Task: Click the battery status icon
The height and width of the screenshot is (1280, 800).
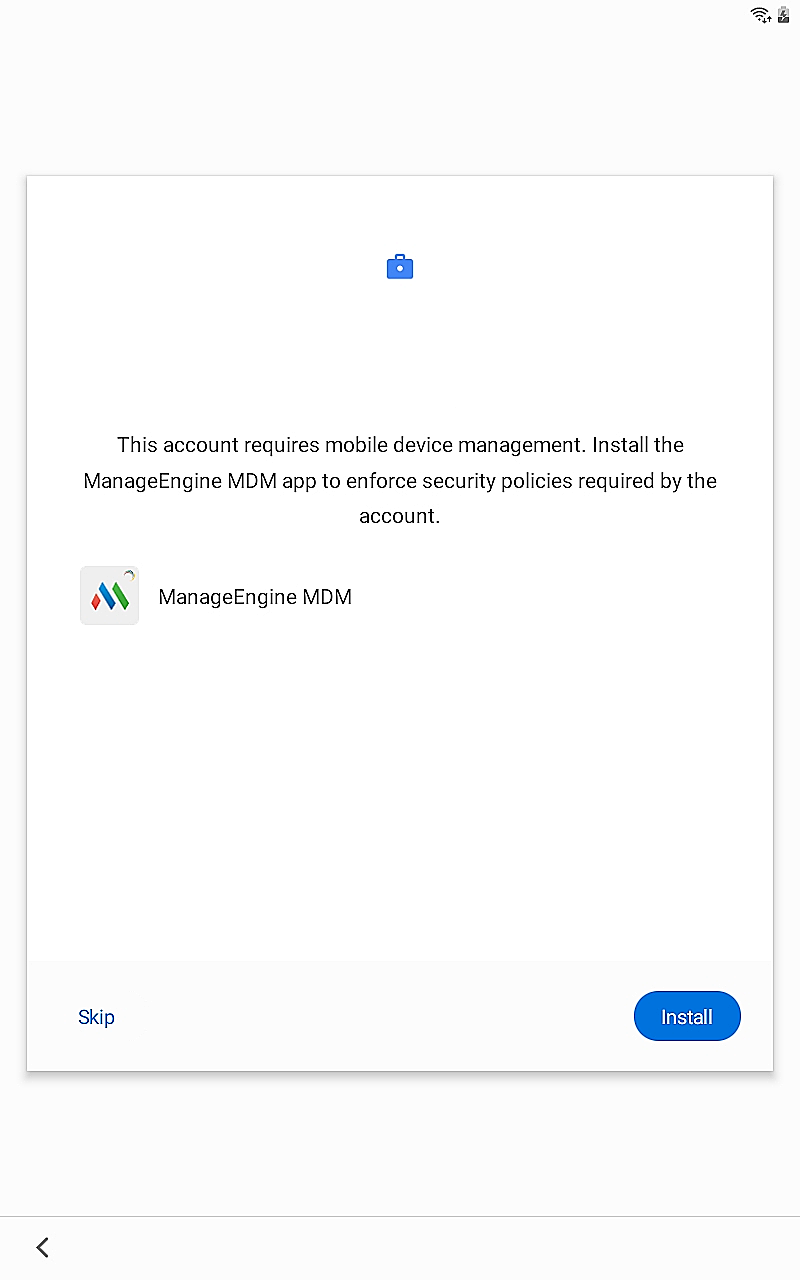Action: point(784,14)
